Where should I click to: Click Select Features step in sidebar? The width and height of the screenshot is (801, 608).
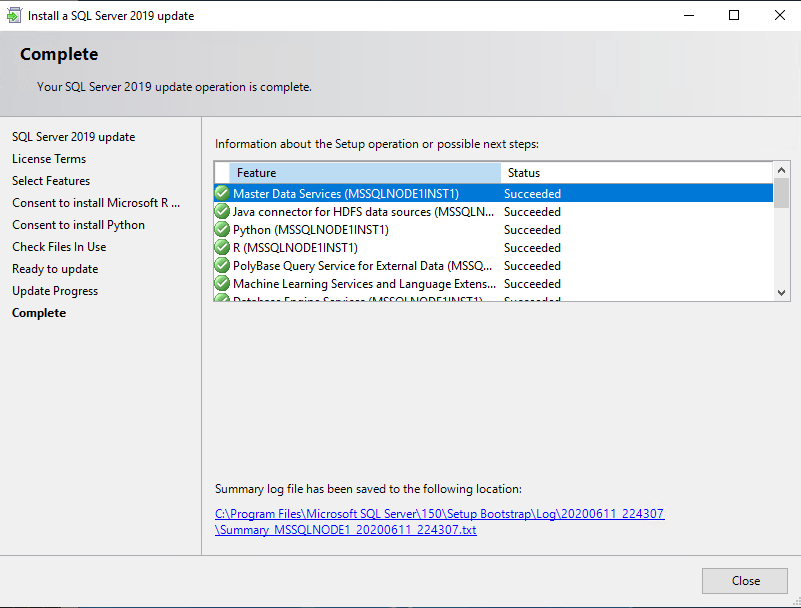[51, 181]
